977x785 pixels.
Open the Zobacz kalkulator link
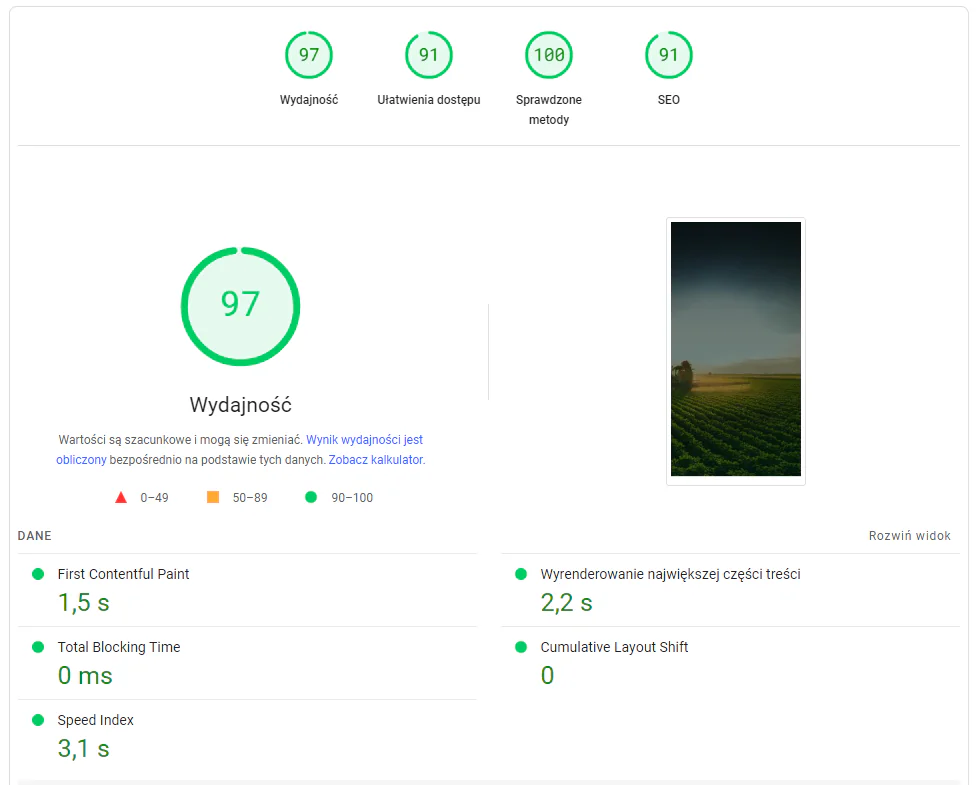click(375, 460)
